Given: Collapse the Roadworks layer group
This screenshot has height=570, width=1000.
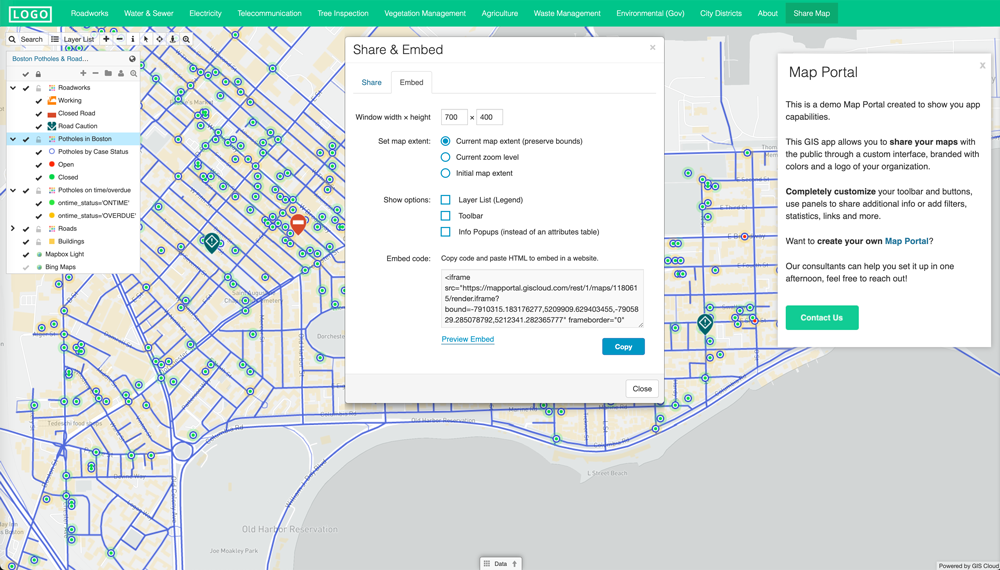Looking at the screenshot, I should point(13,88).
